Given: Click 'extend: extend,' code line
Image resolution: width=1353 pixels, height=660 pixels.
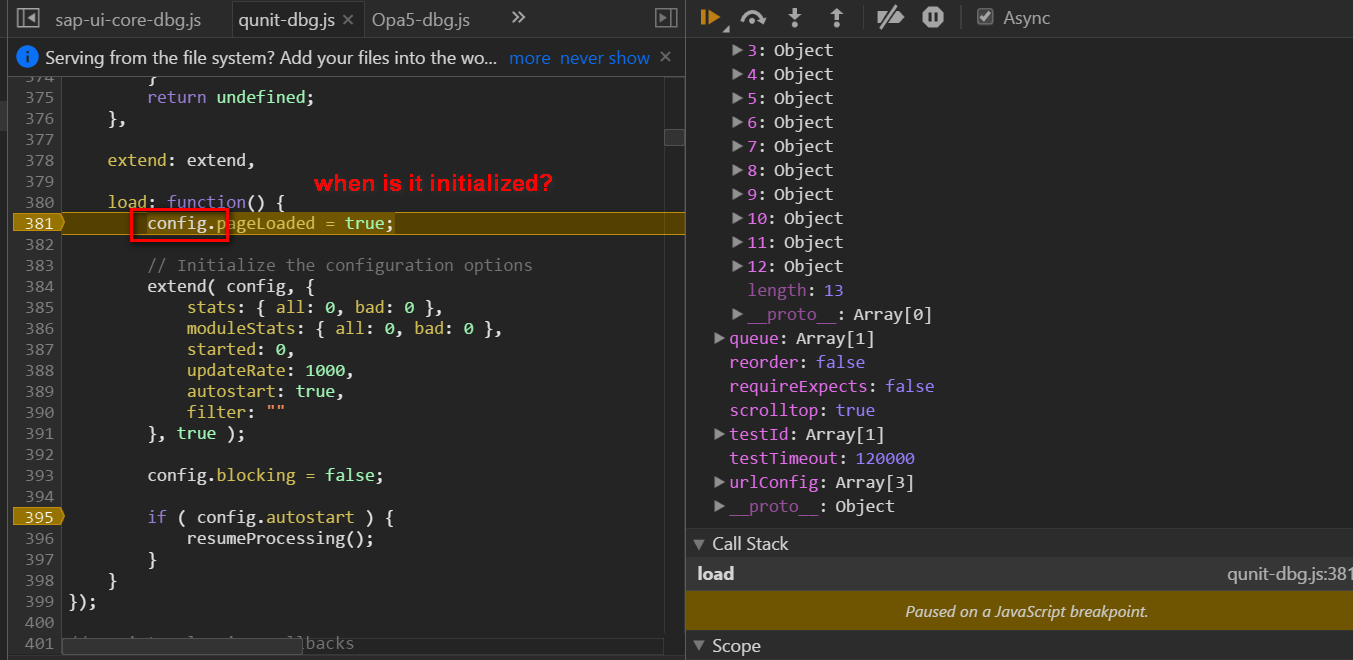Looking at the screenshot, I should click(x=182, y=160).
